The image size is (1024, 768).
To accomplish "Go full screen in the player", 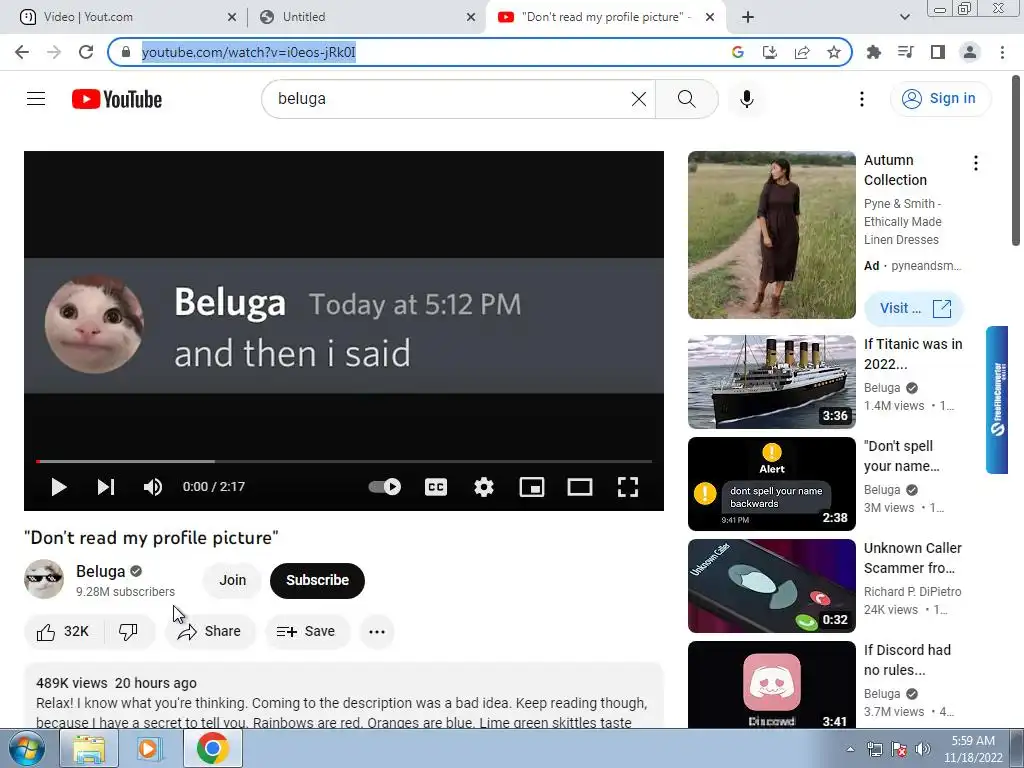I will (628, 487).
